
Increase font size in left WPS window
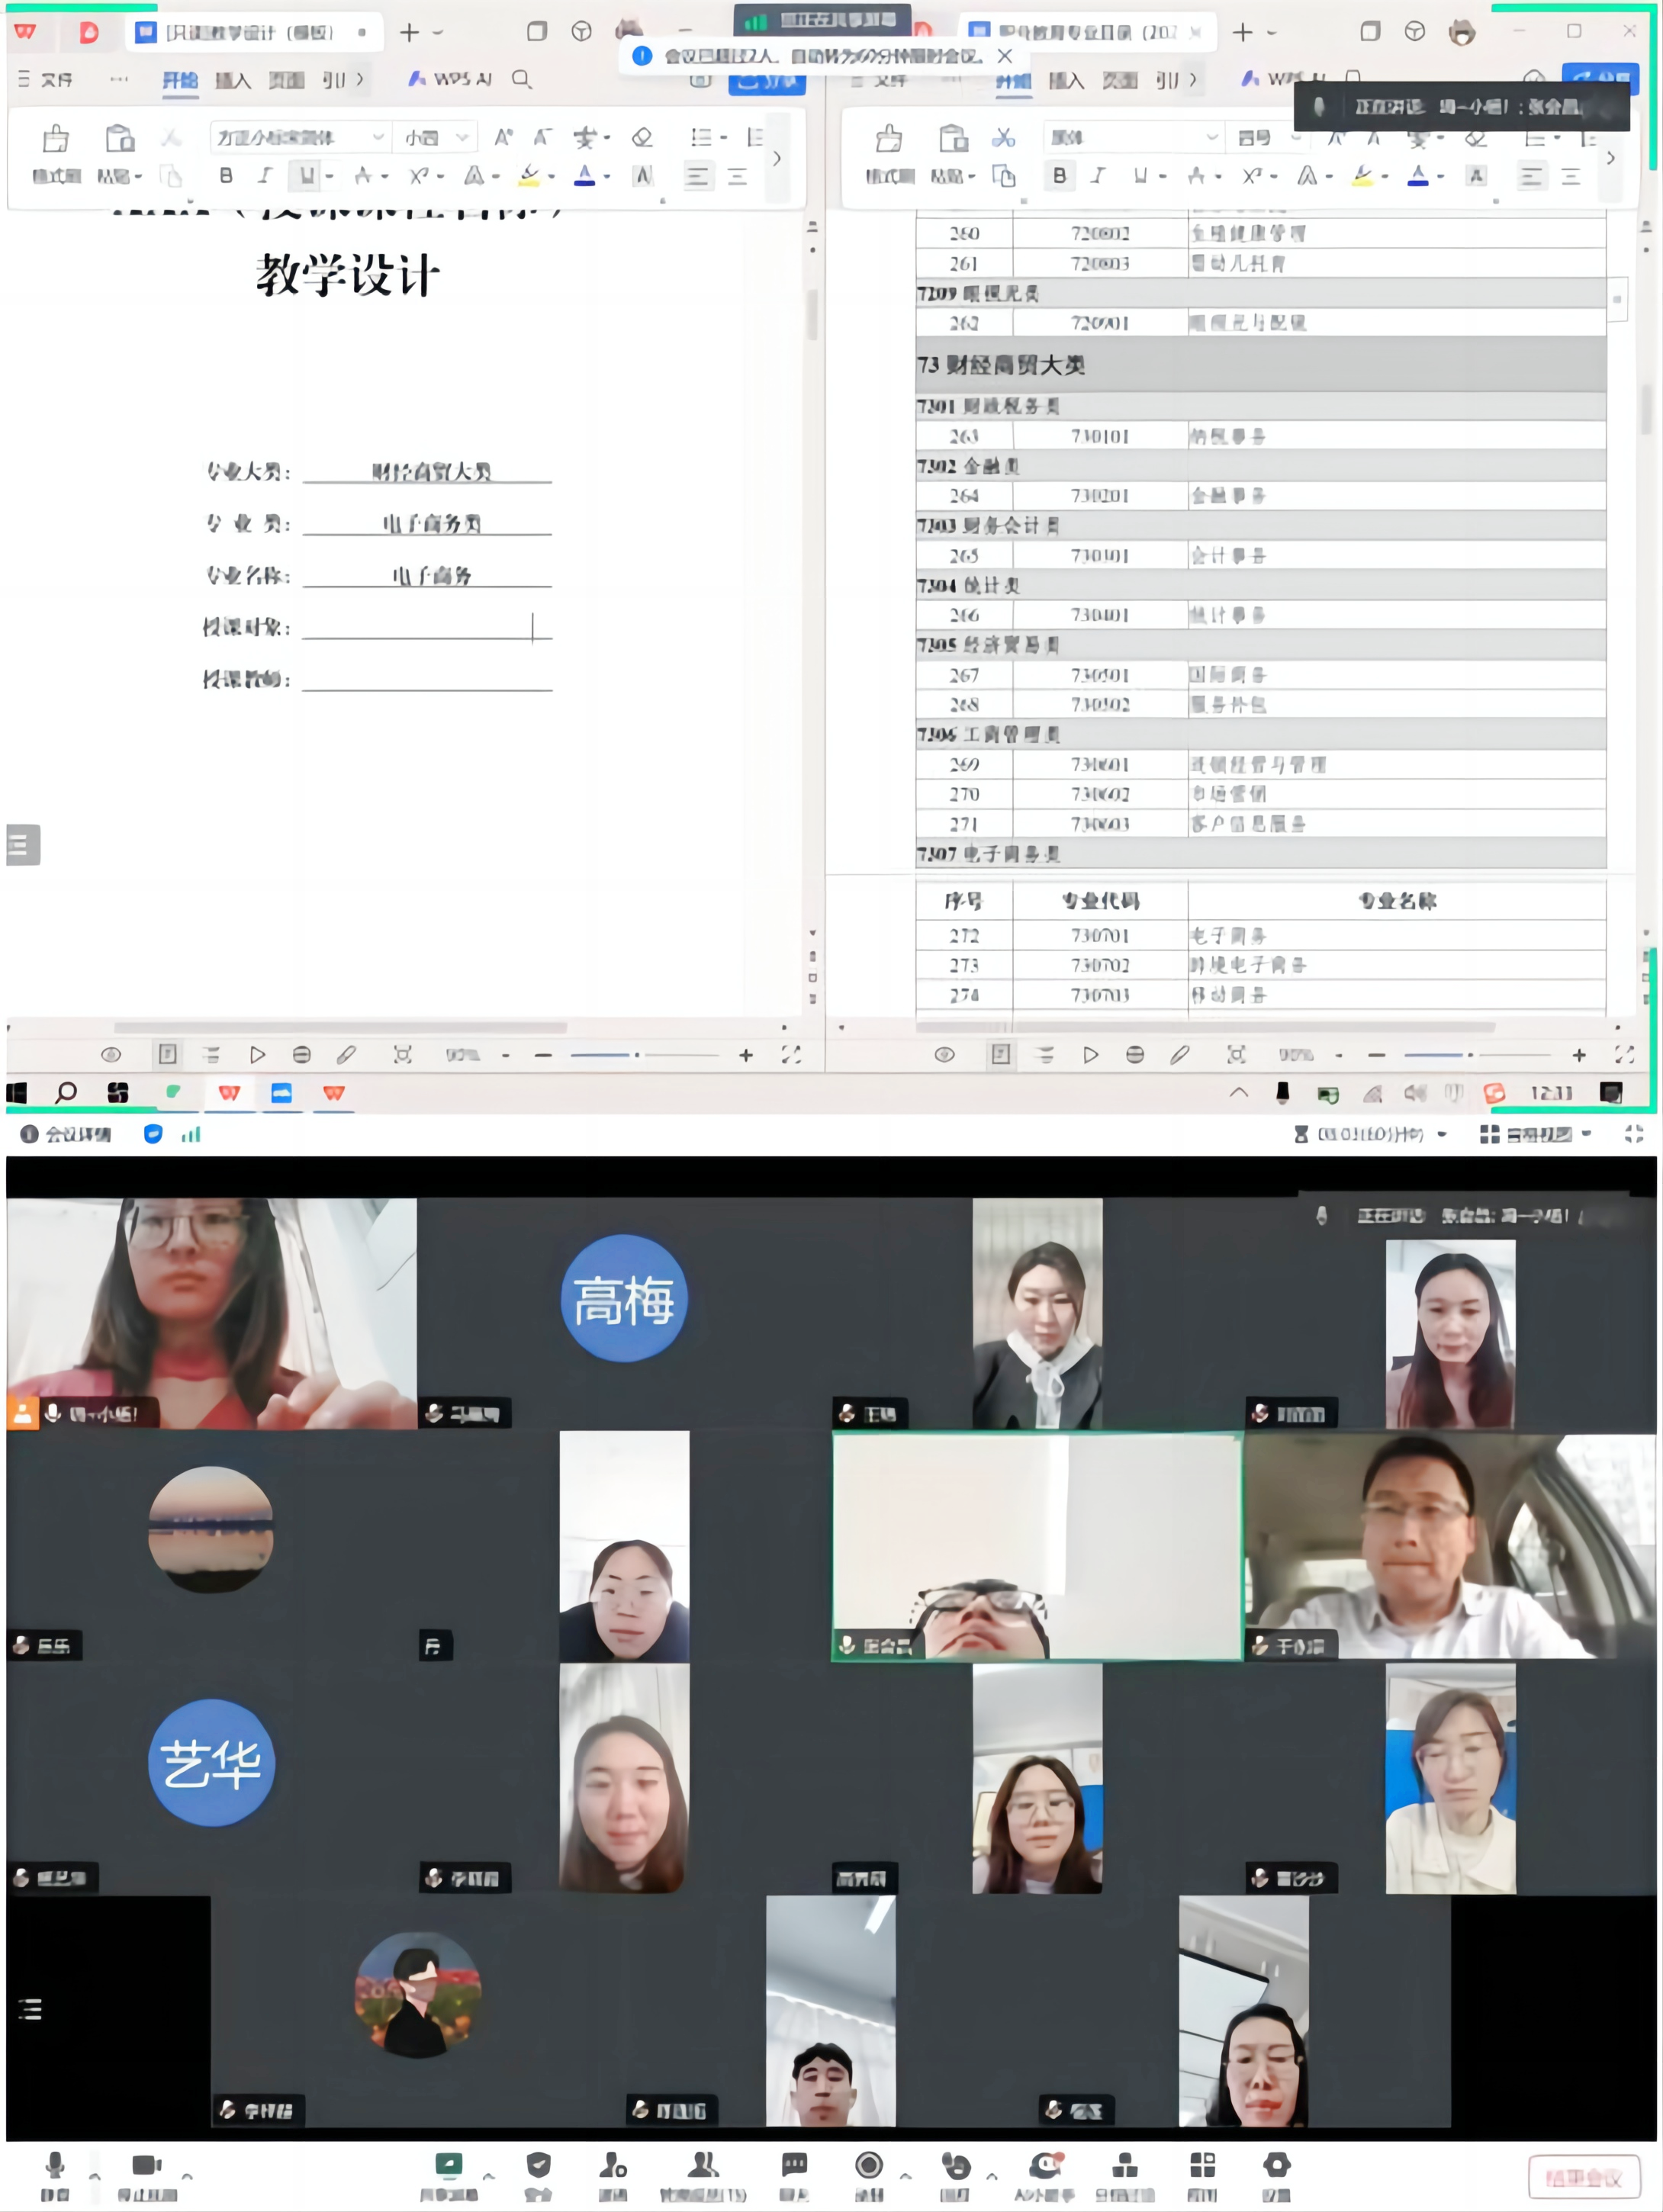click(x=503, y=137)
